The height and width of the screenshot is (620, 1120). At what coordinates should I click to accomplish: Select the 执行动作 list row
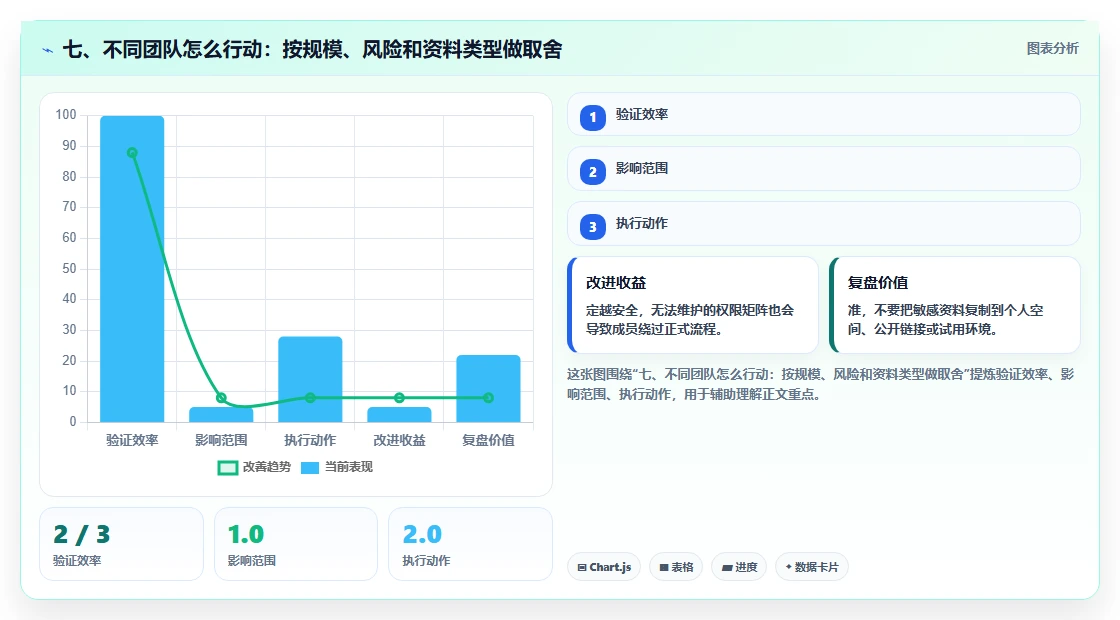tap(824, 224)
